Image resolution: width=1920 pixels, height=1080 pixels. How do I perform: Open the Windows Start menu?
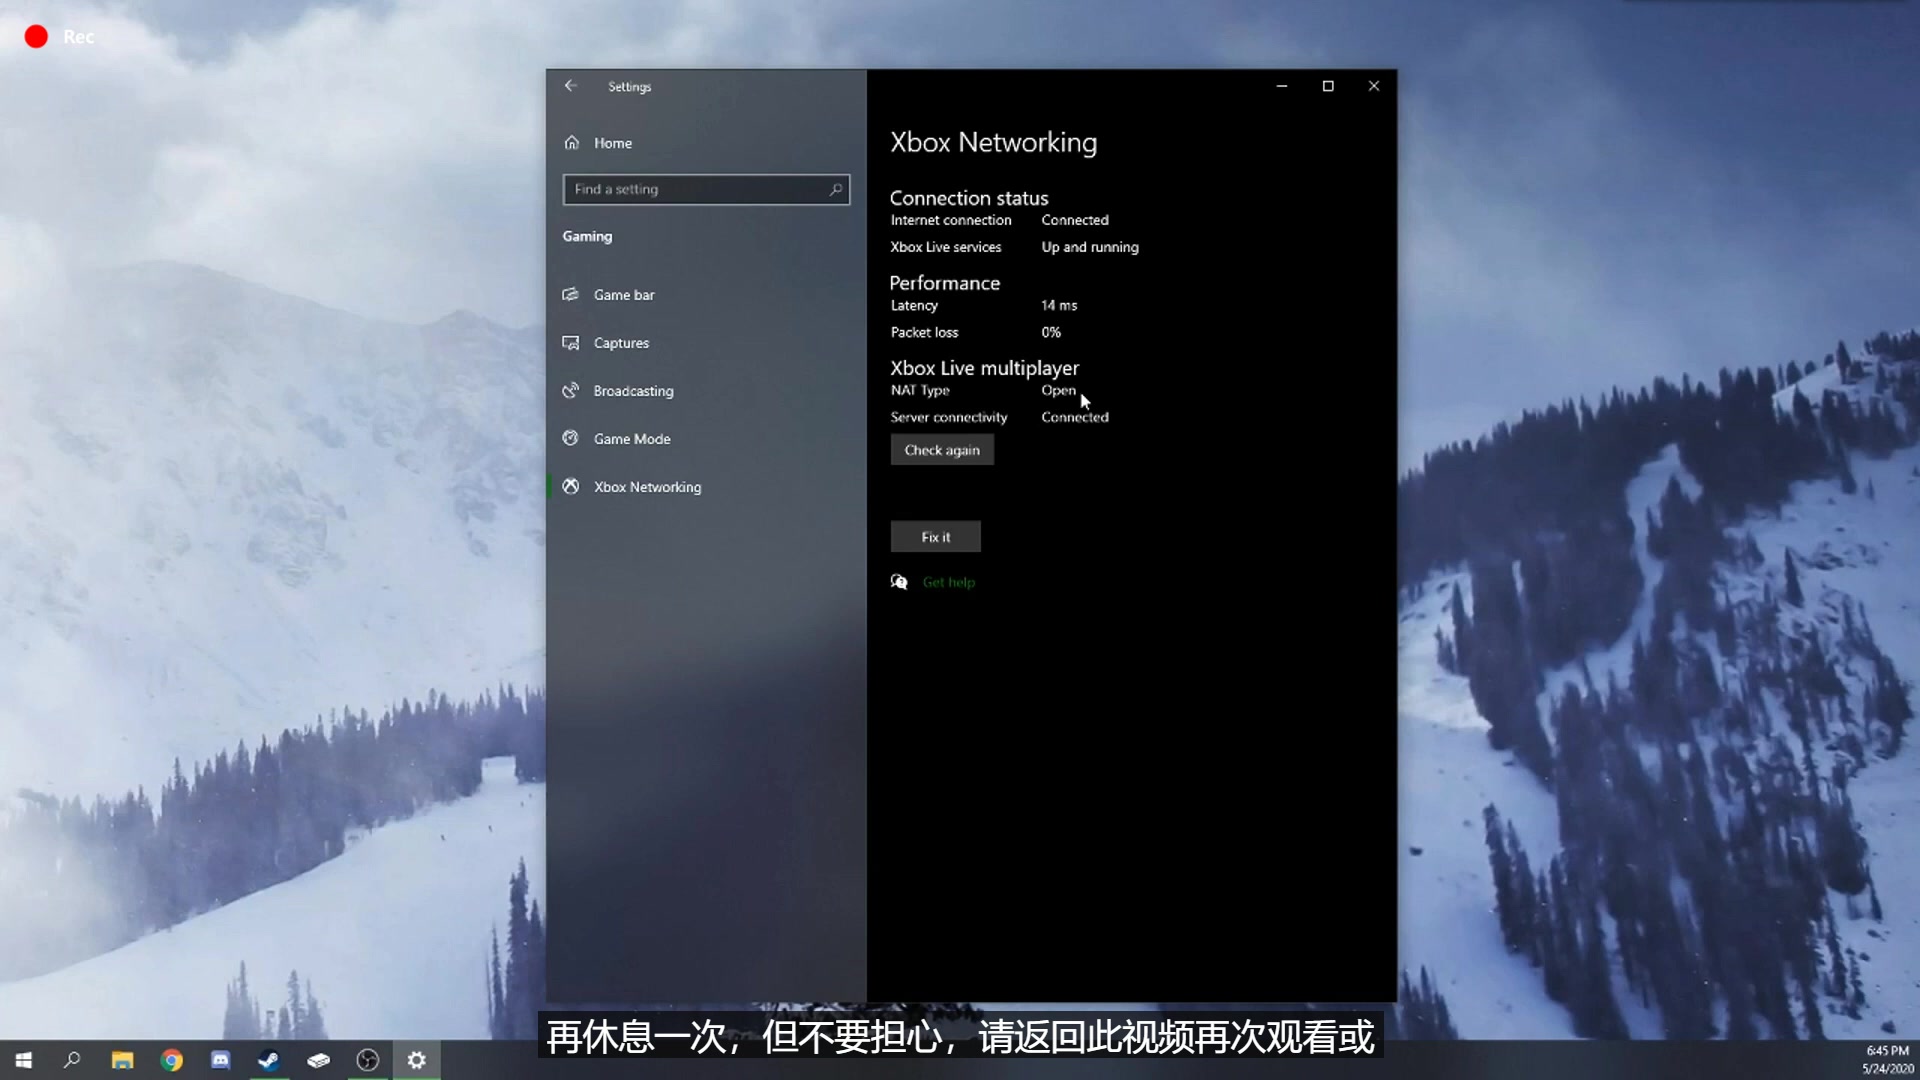pos(24,1060)
